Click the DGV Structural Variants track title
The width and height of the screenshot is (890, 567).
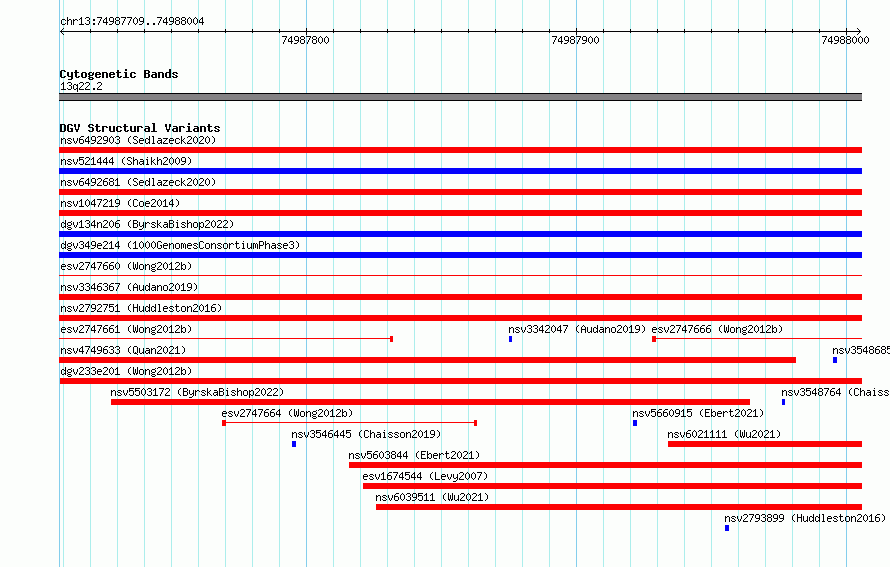pyautogui.click(x=140, y=128)
